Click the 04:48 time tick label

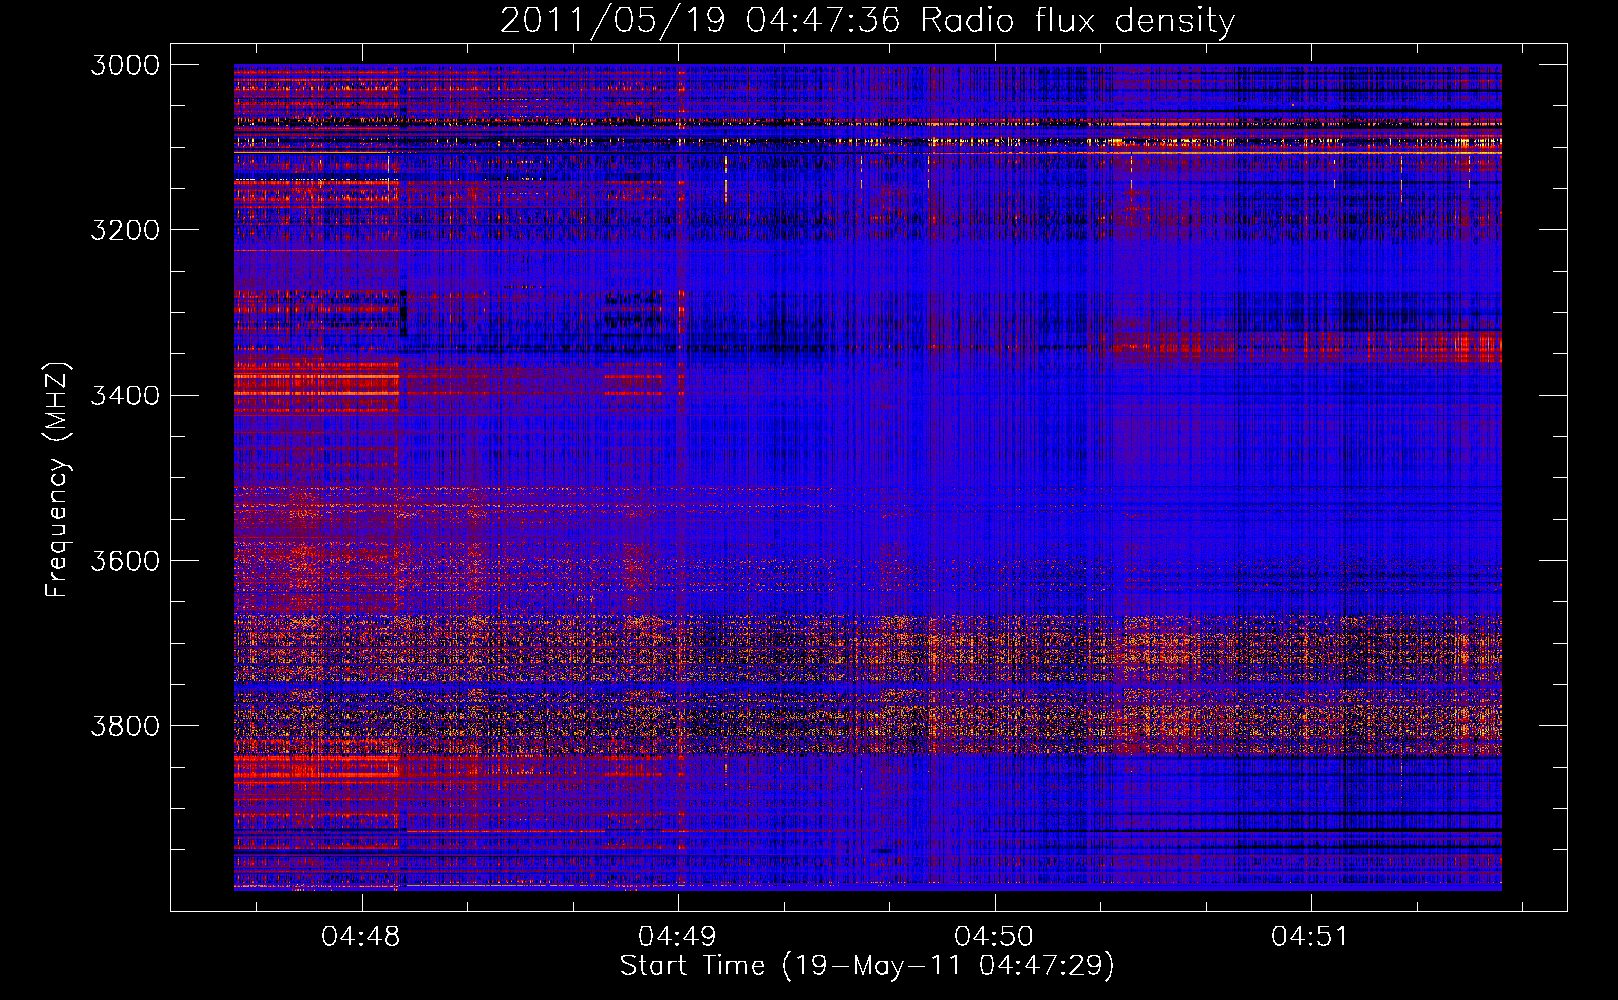(361, 937)
